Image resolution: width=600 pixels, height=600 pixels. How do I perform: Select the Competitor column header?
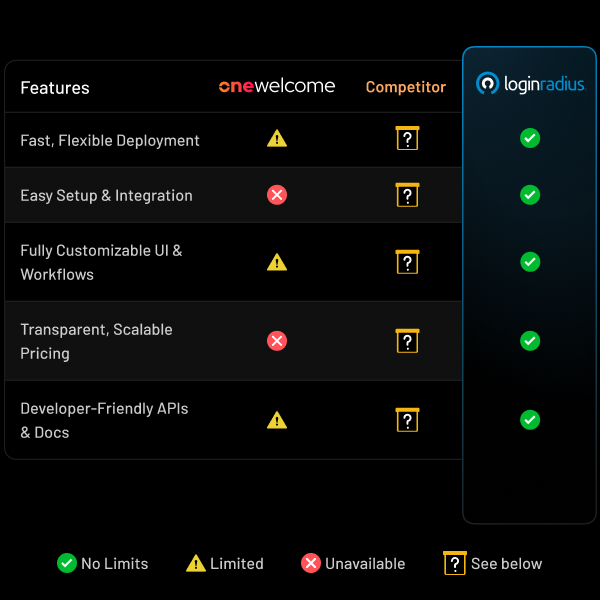pos(406,87)
